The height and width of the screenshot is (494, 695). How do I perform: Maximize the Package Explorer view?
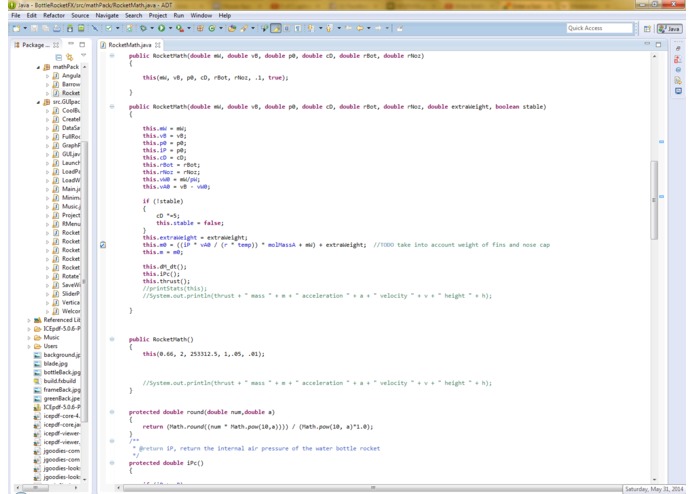(x=82, y=44)
